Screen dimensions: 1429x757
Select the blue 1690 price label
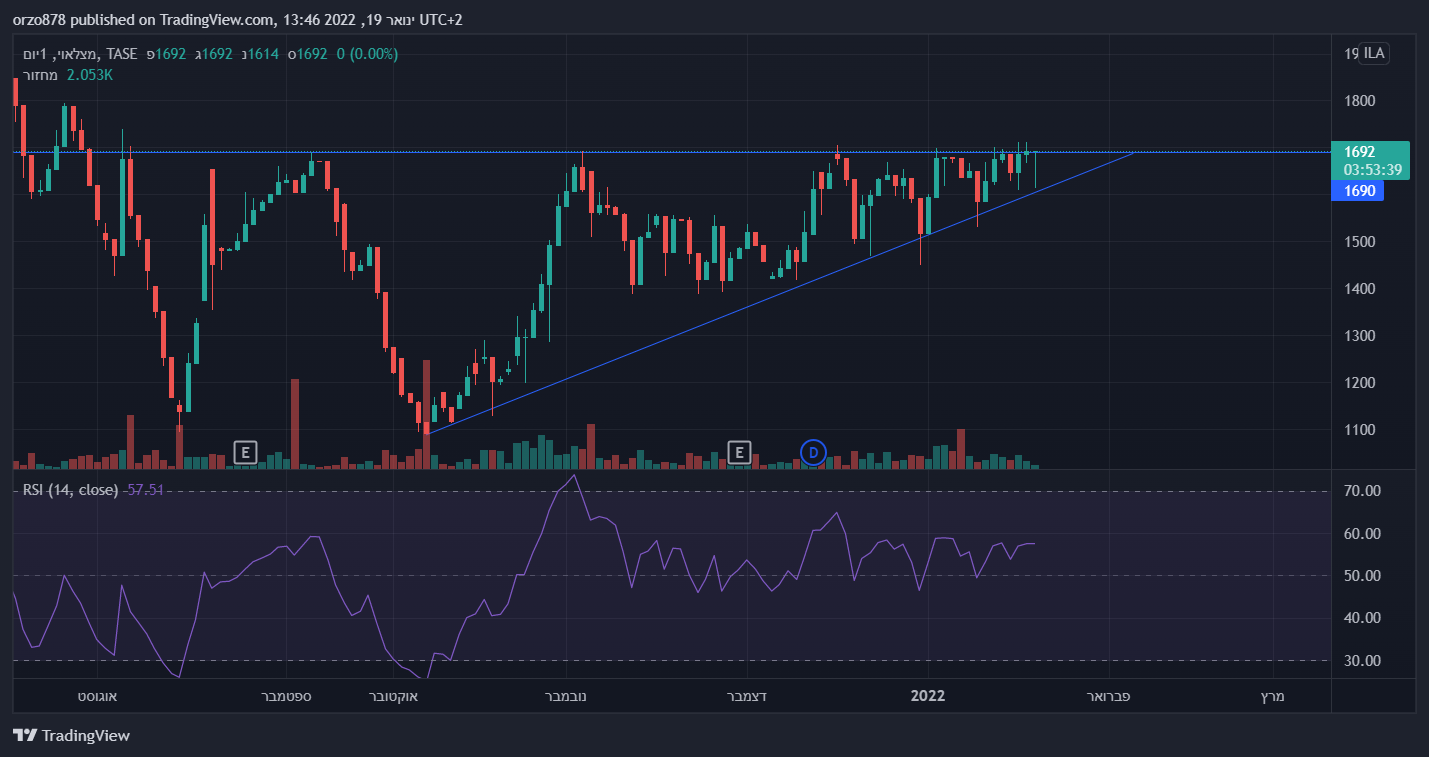click(x=1358, y=190)
